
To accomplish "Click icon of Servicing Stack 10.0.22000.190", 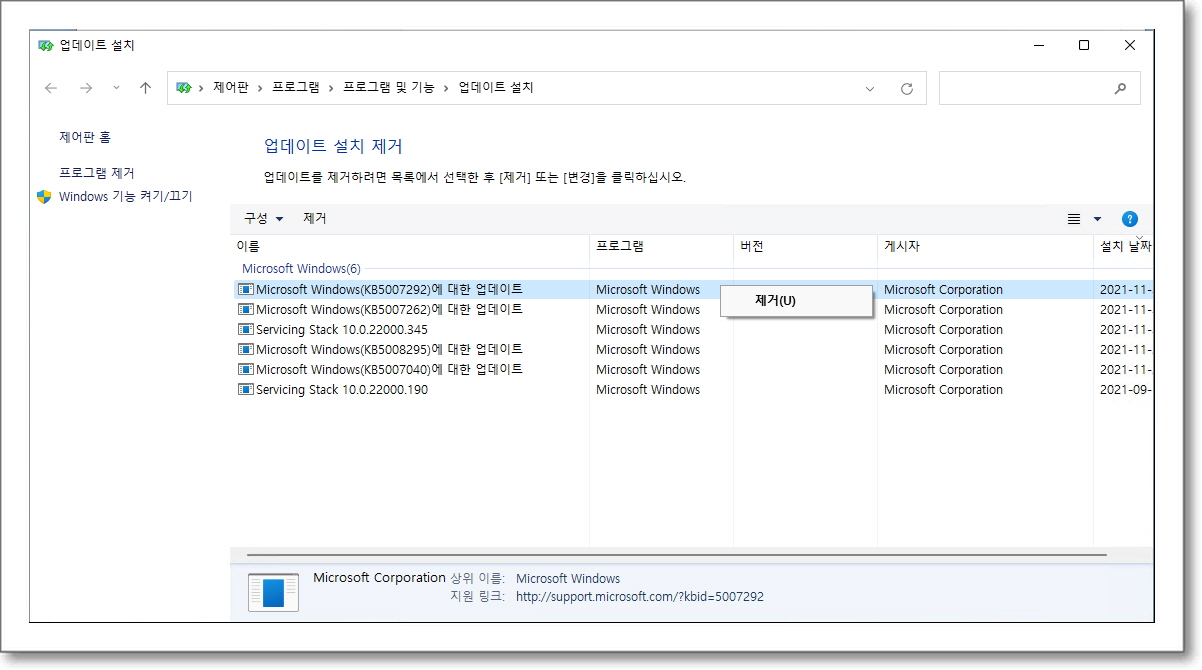I will pos(246,390).
